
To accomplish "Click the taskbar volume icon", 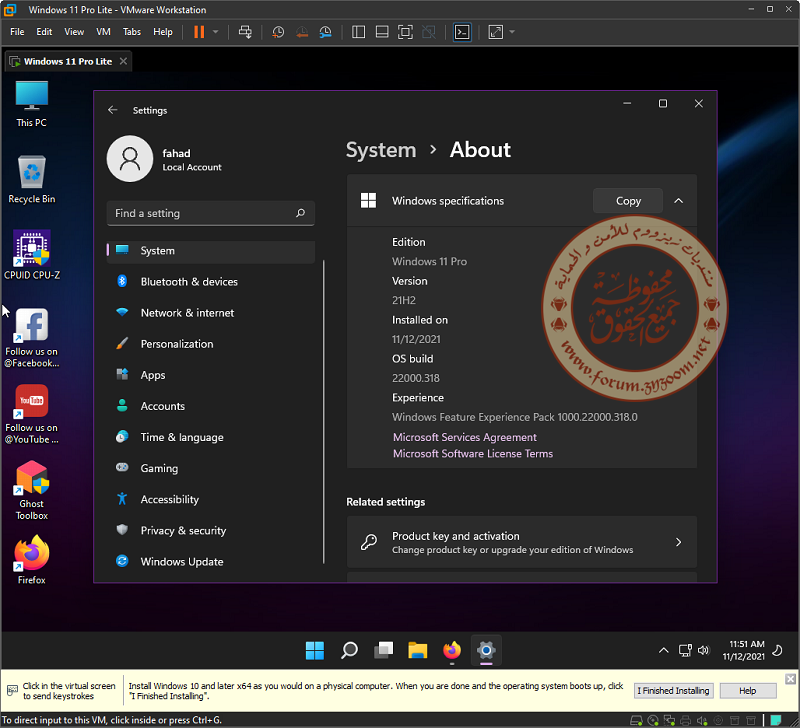I will point(704,650).
